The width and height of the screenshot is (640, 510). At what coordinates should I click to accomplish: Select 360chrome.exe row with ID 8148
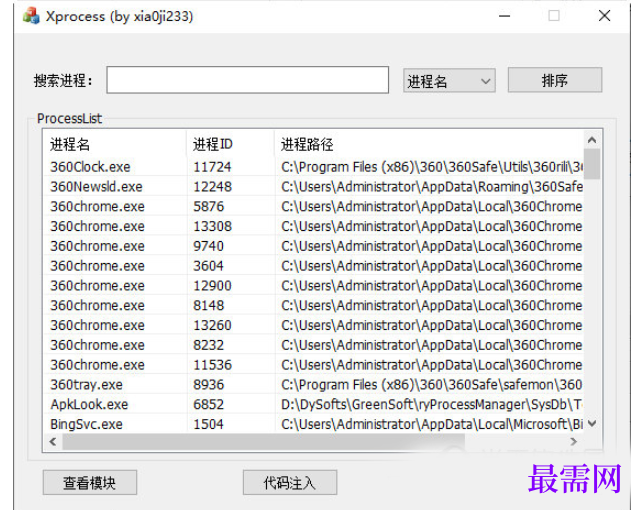(x=313, y=305)
